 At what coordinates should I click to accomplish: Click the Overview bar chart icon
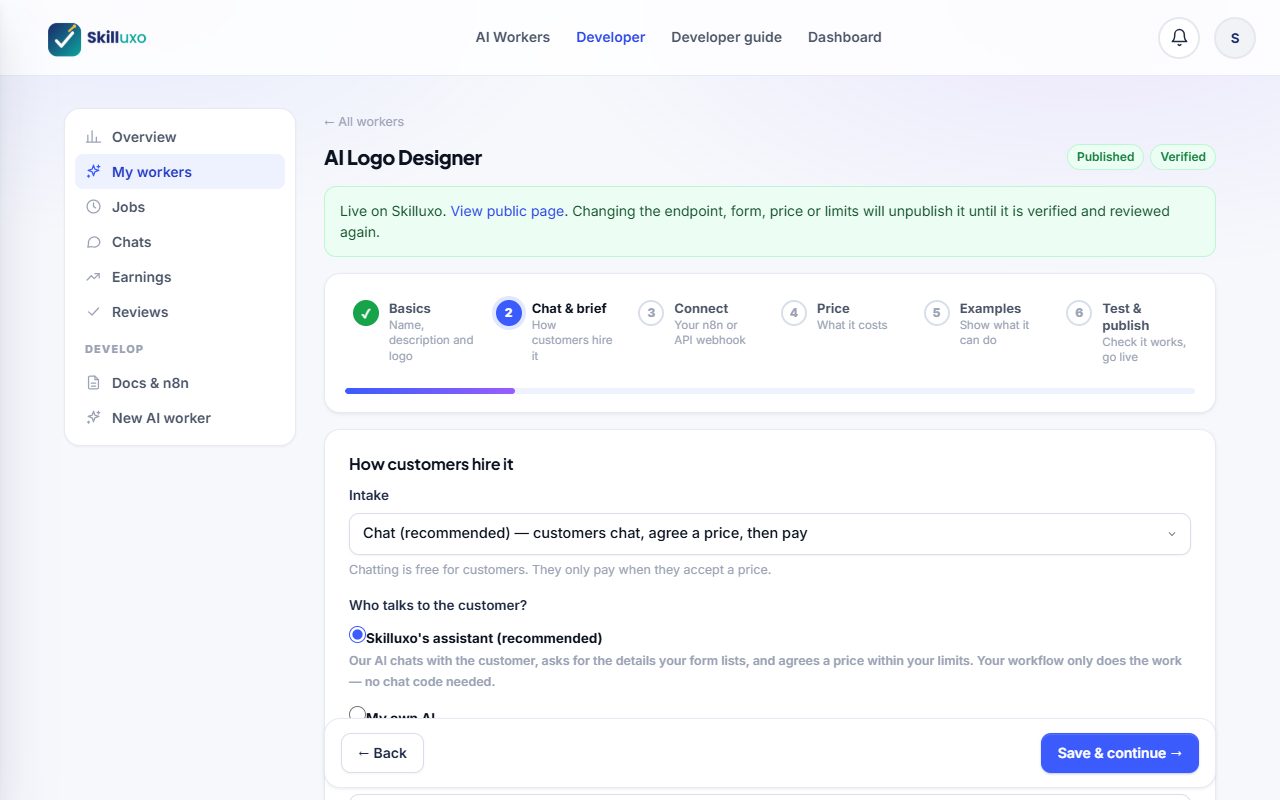pos(93,137)
